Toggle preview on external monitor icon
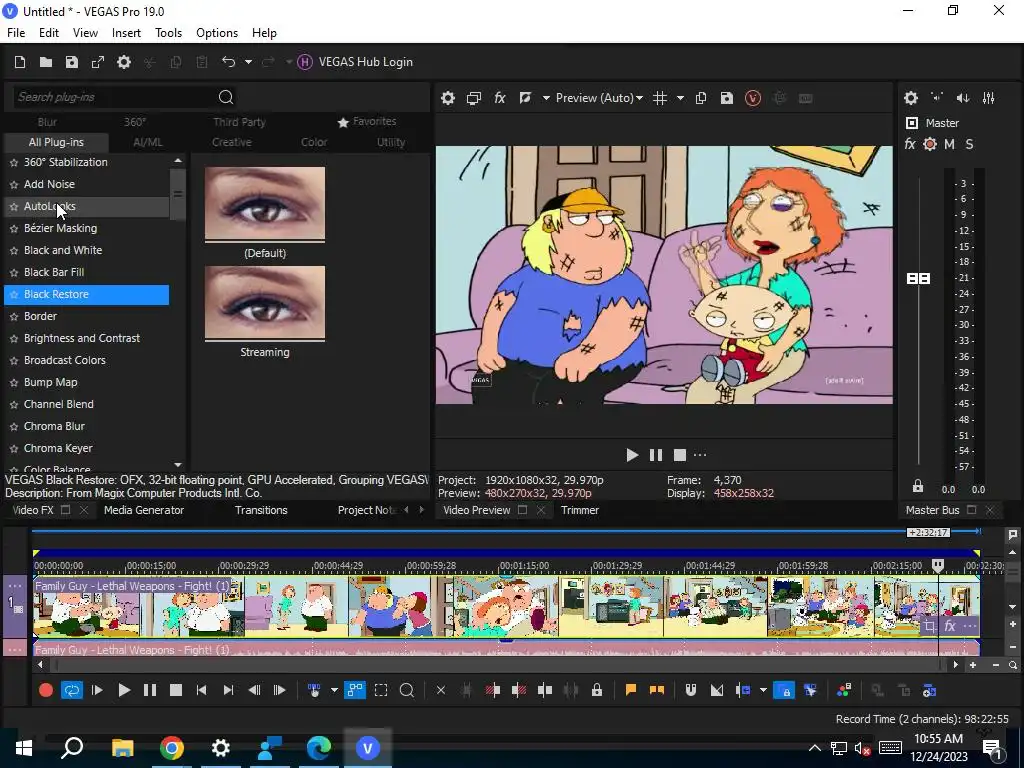 click(x=473, y=98)
